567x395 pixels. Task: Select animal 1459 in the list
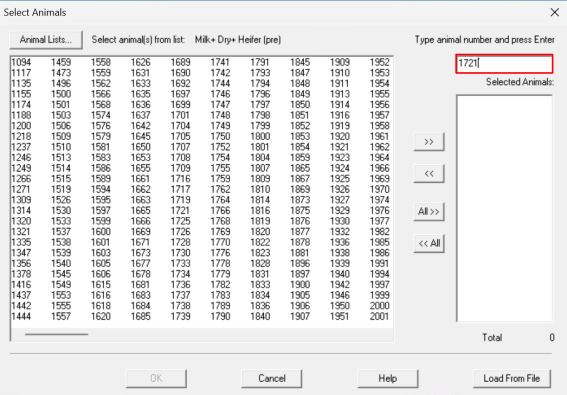point(61,62)
